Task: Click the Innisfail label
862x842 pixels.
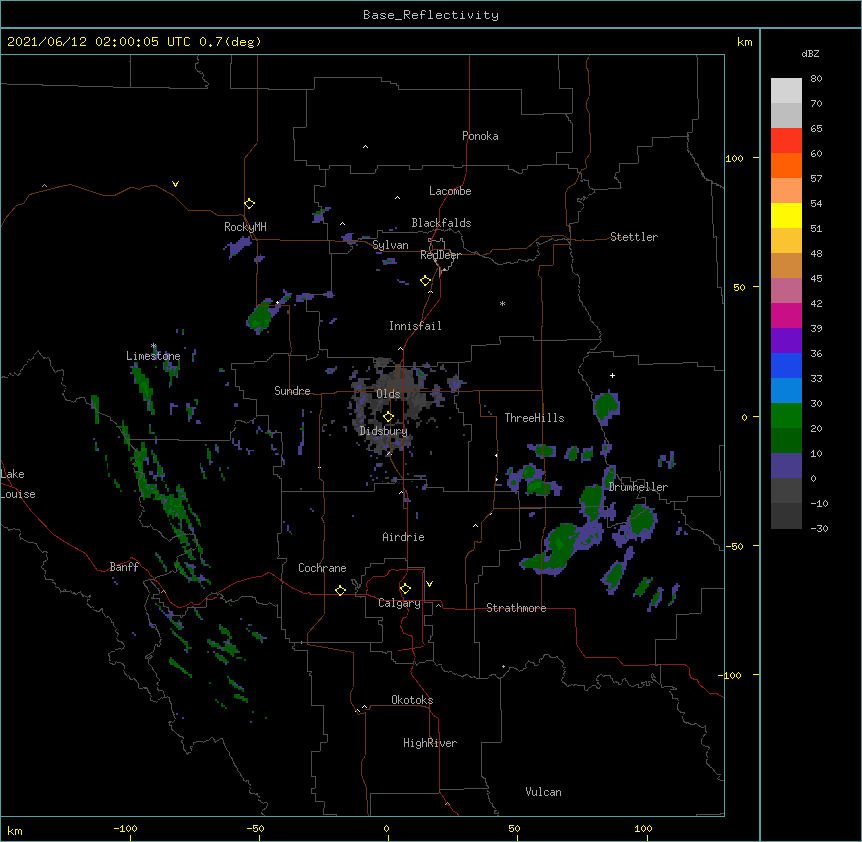Action: click(415, 326)
